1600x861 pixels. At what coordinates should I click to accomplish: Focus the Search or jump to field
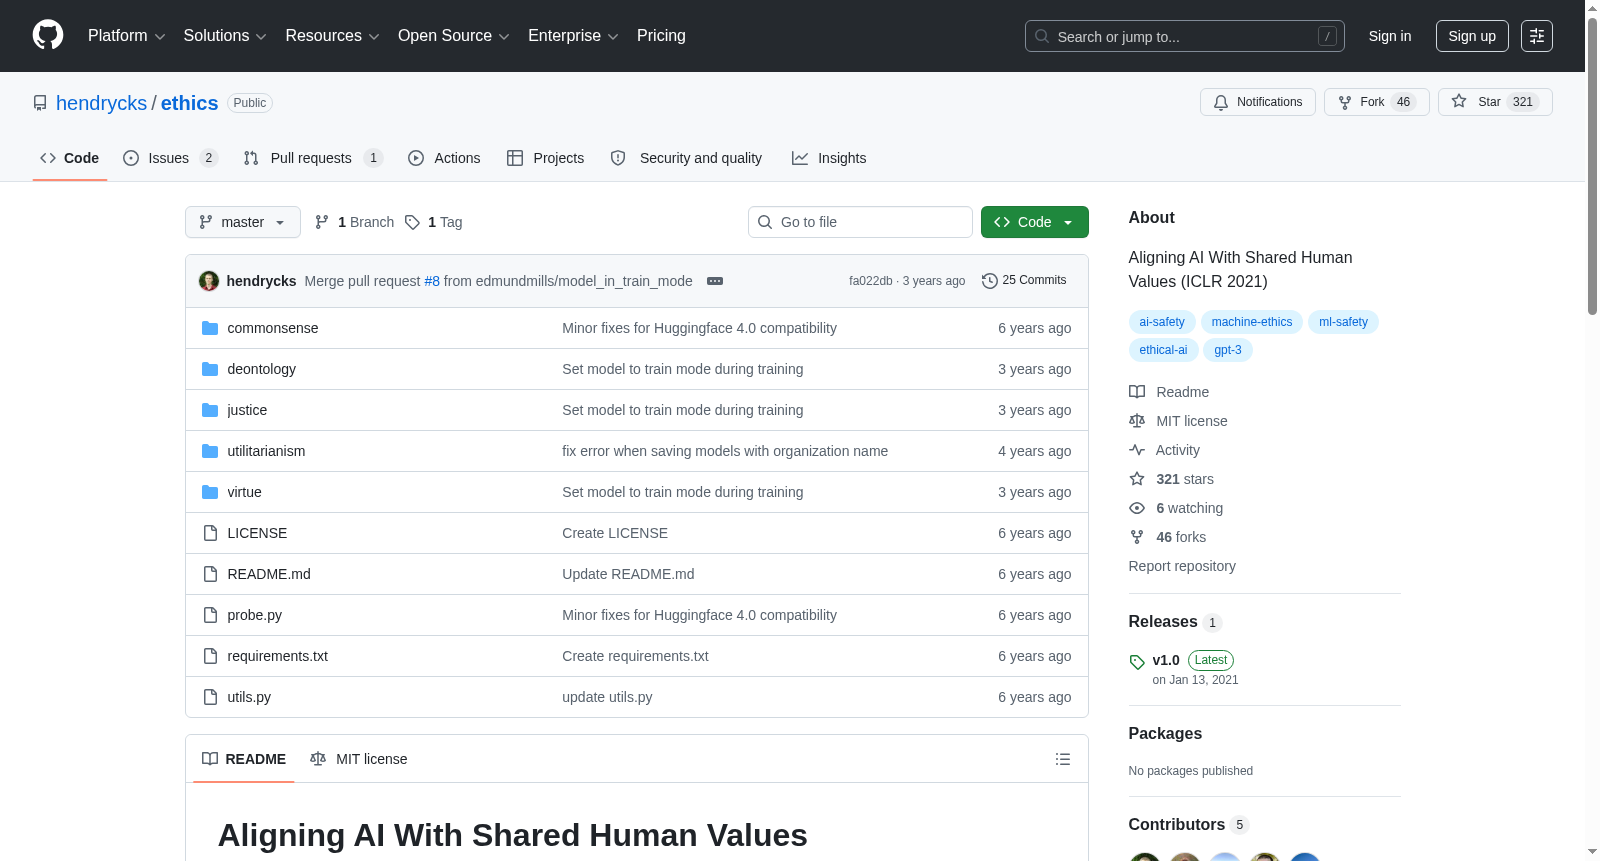point(1185,36)
